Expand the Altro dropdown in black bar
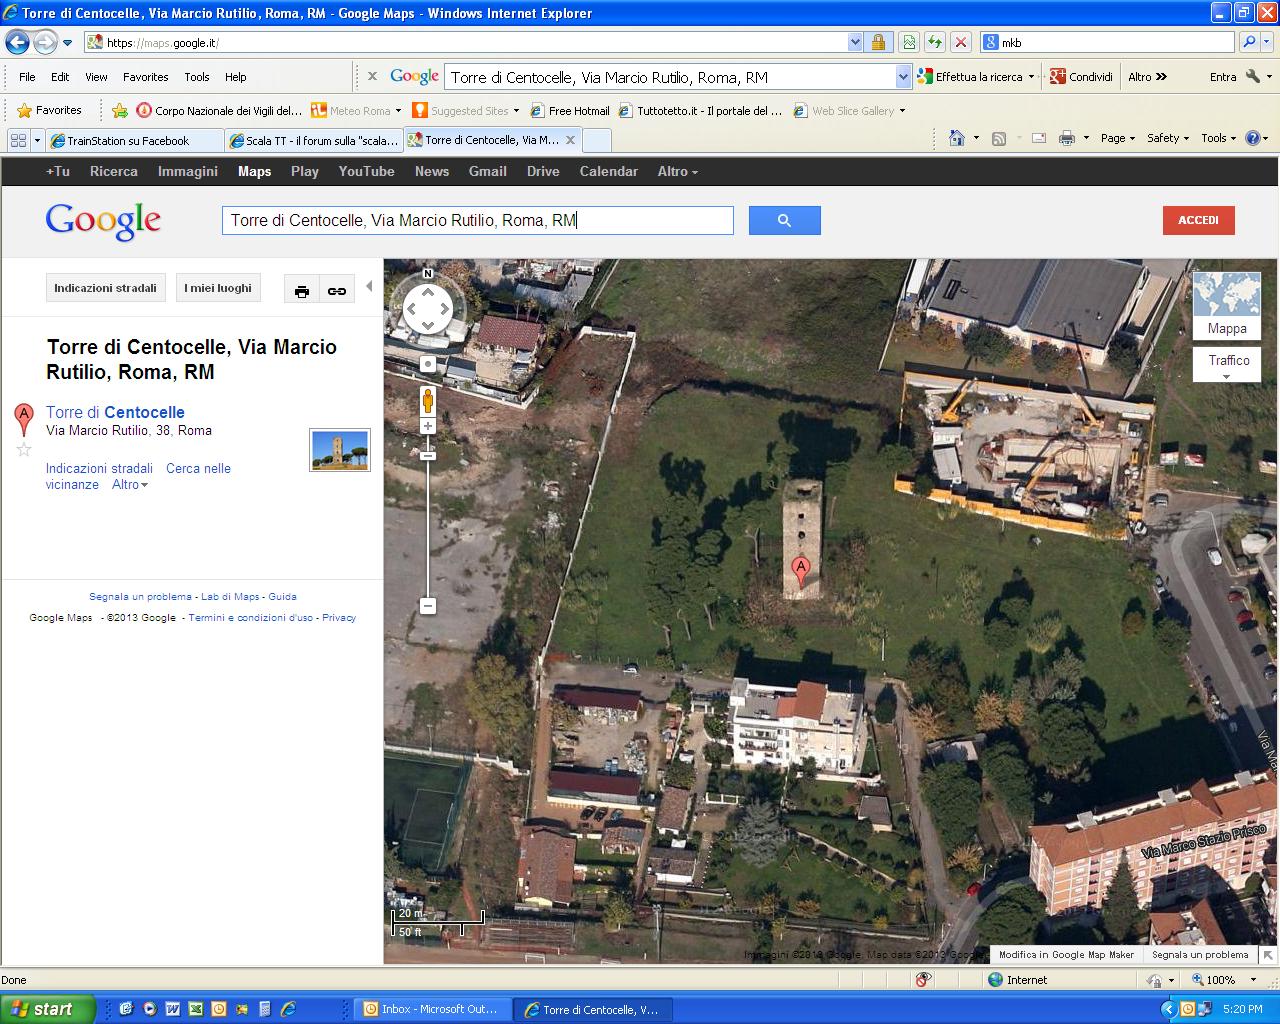The width and height of the screenshot is (1280, 1024). [678, 171]
